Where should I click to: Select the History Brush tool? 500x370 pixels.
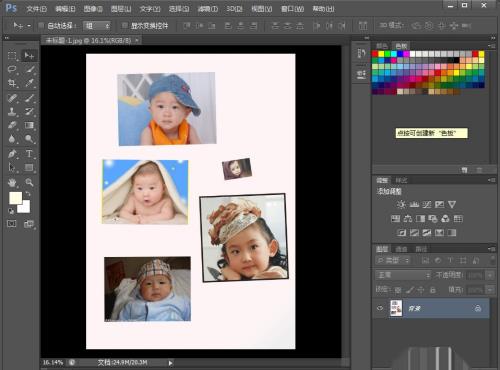(x=29, y=112)
